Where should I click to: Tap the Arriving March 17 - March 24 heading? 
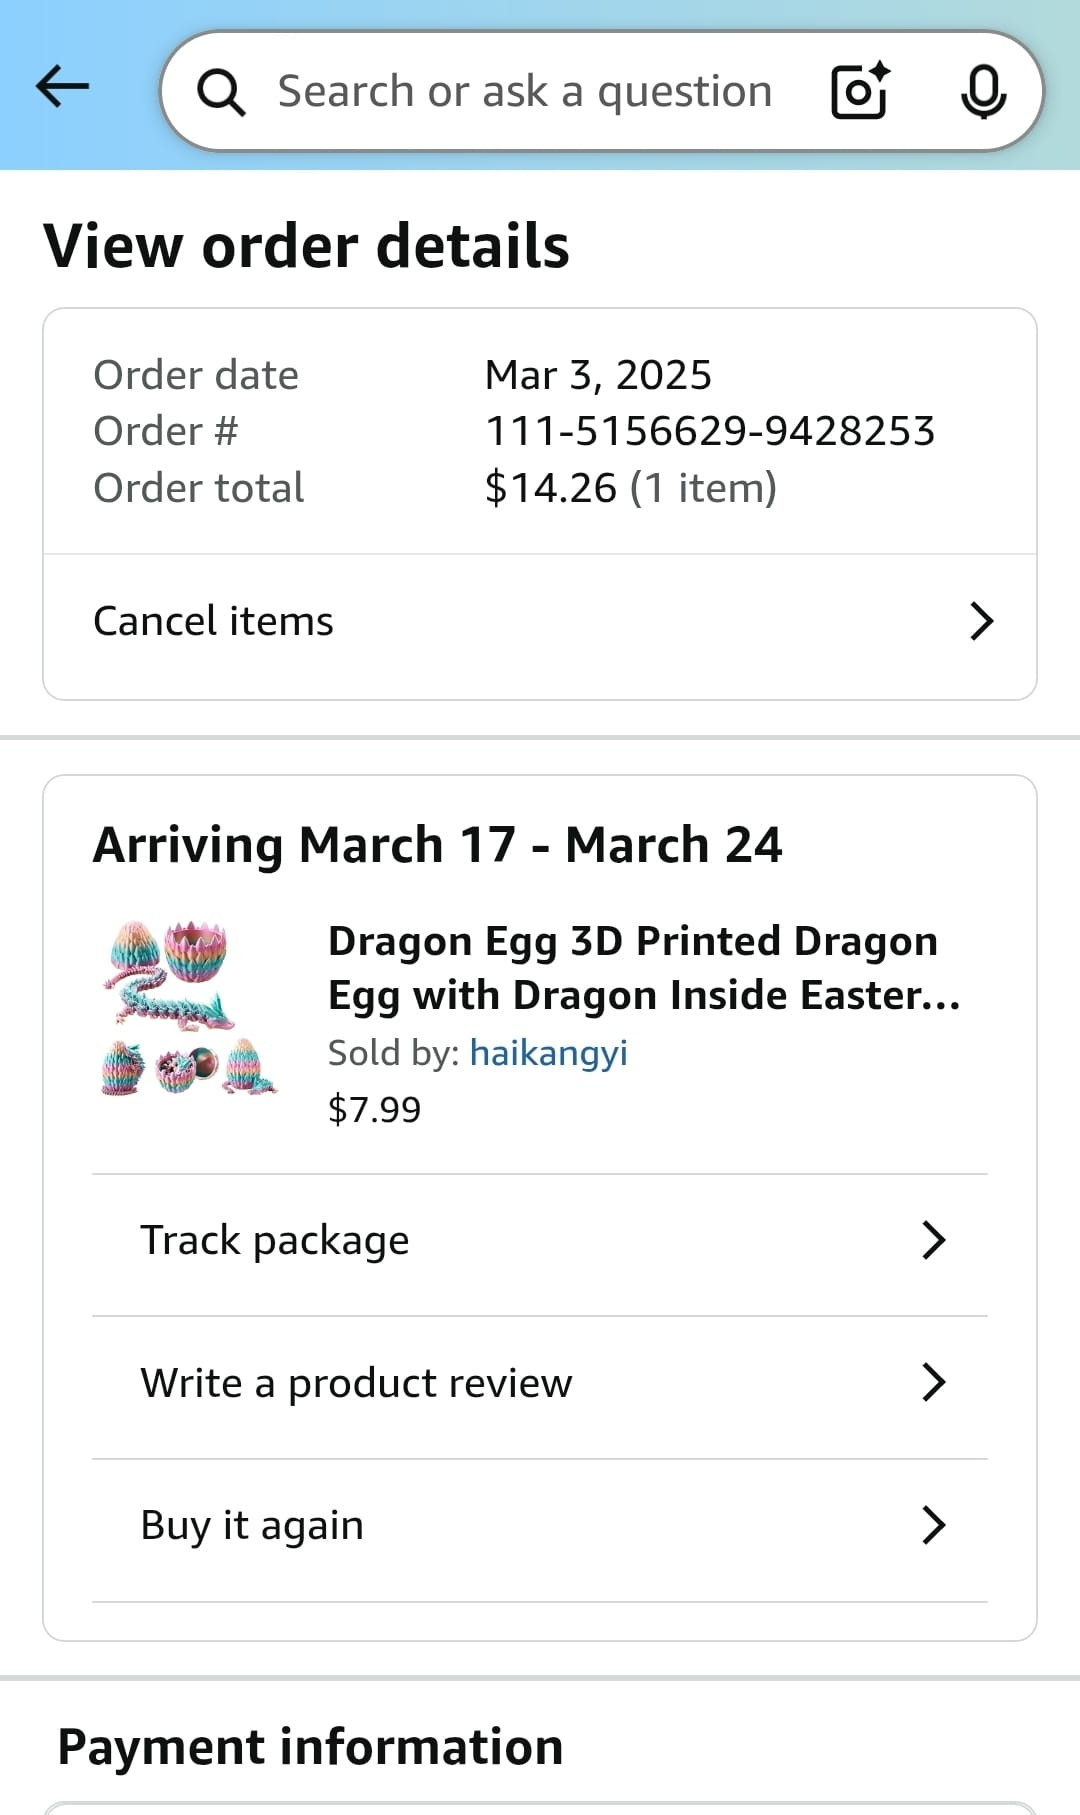(x=437, y=845)
